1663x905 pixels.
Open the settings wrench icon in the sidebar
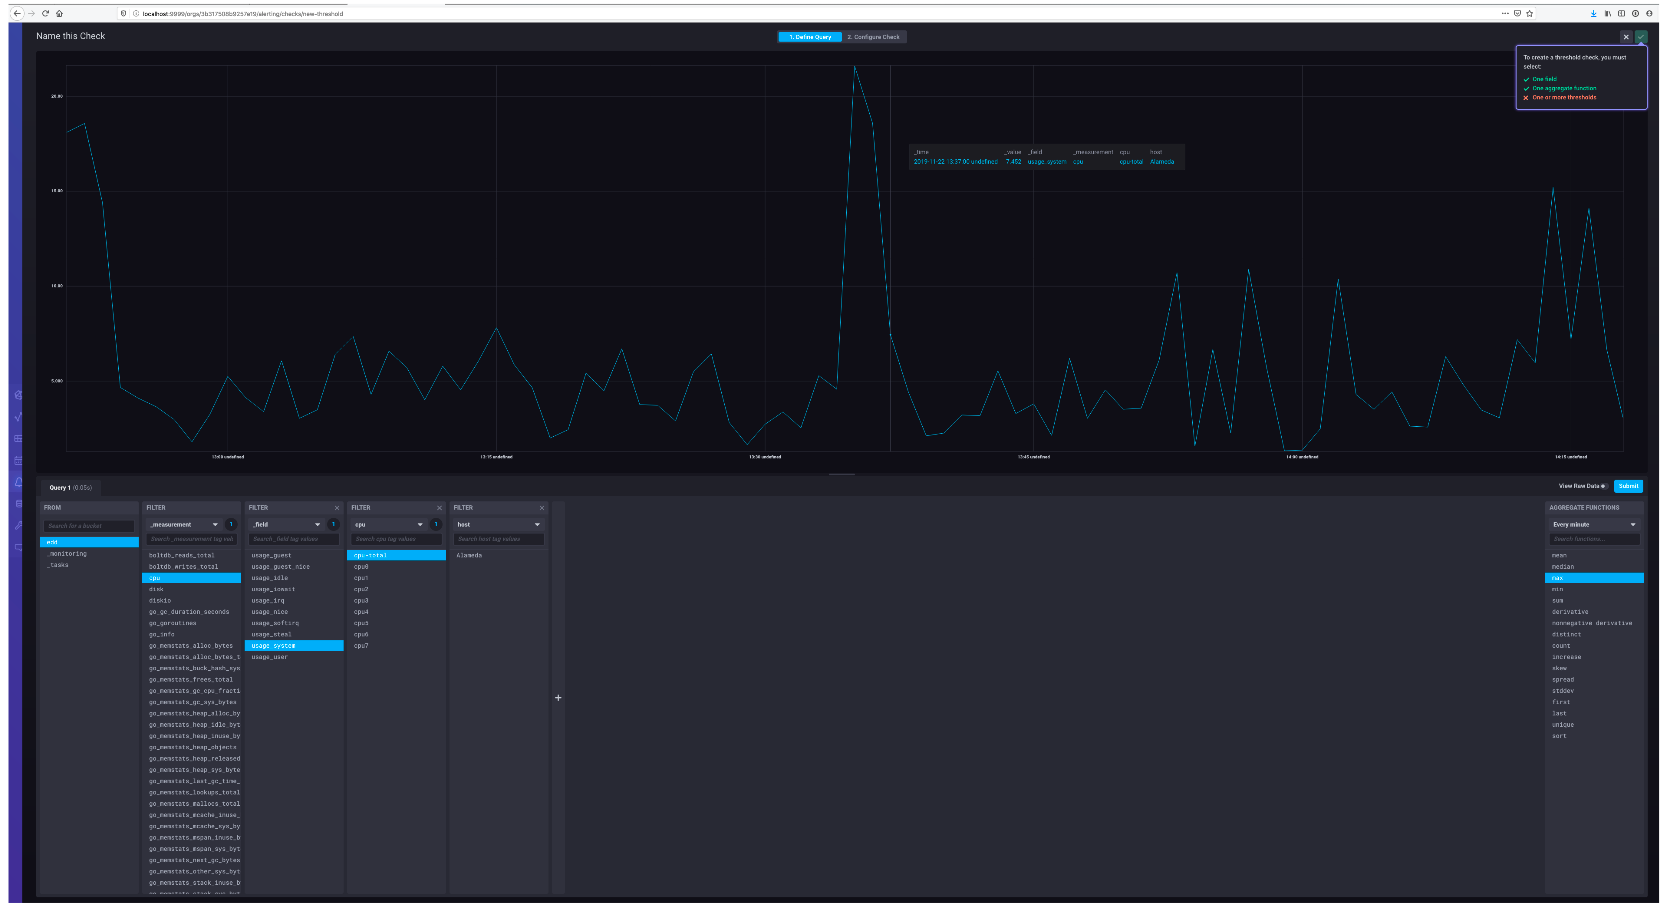click(x=18, y=525)
